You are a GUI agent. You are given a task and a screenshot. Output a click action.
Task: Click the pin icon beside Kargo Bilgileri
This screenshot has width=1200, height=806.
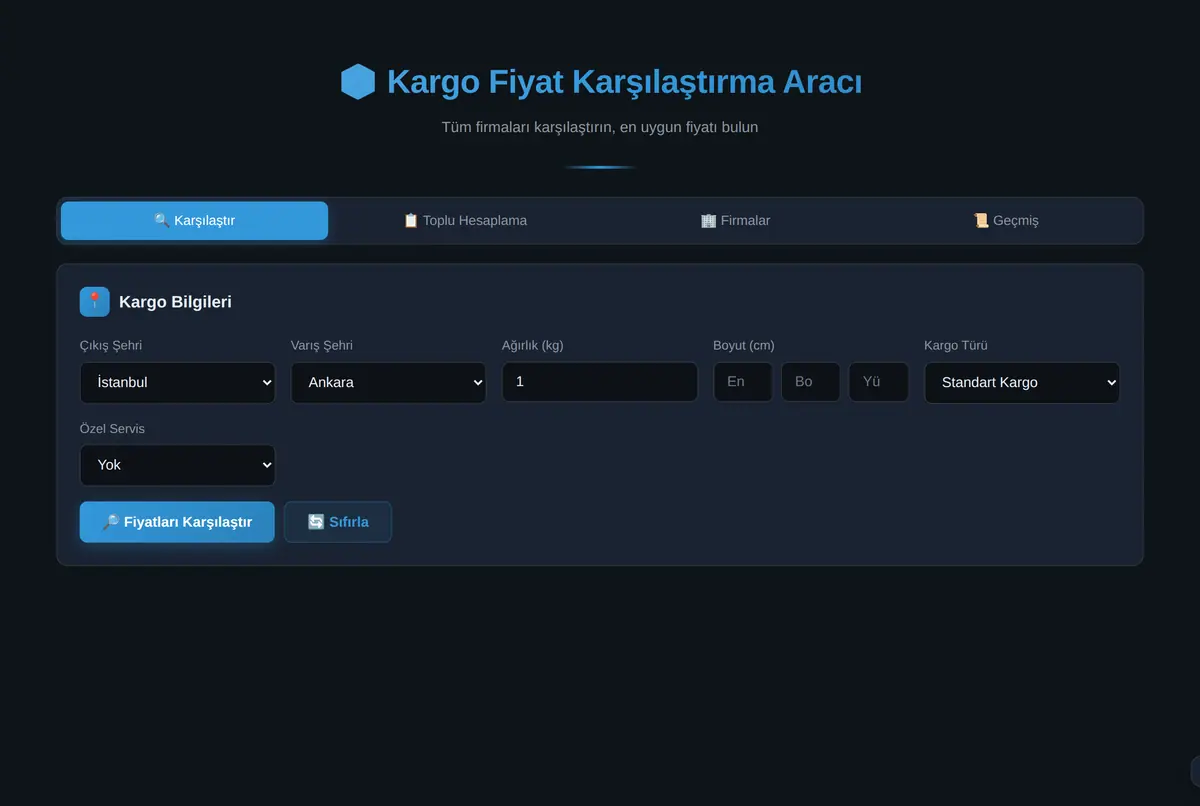tap(95, 302)
